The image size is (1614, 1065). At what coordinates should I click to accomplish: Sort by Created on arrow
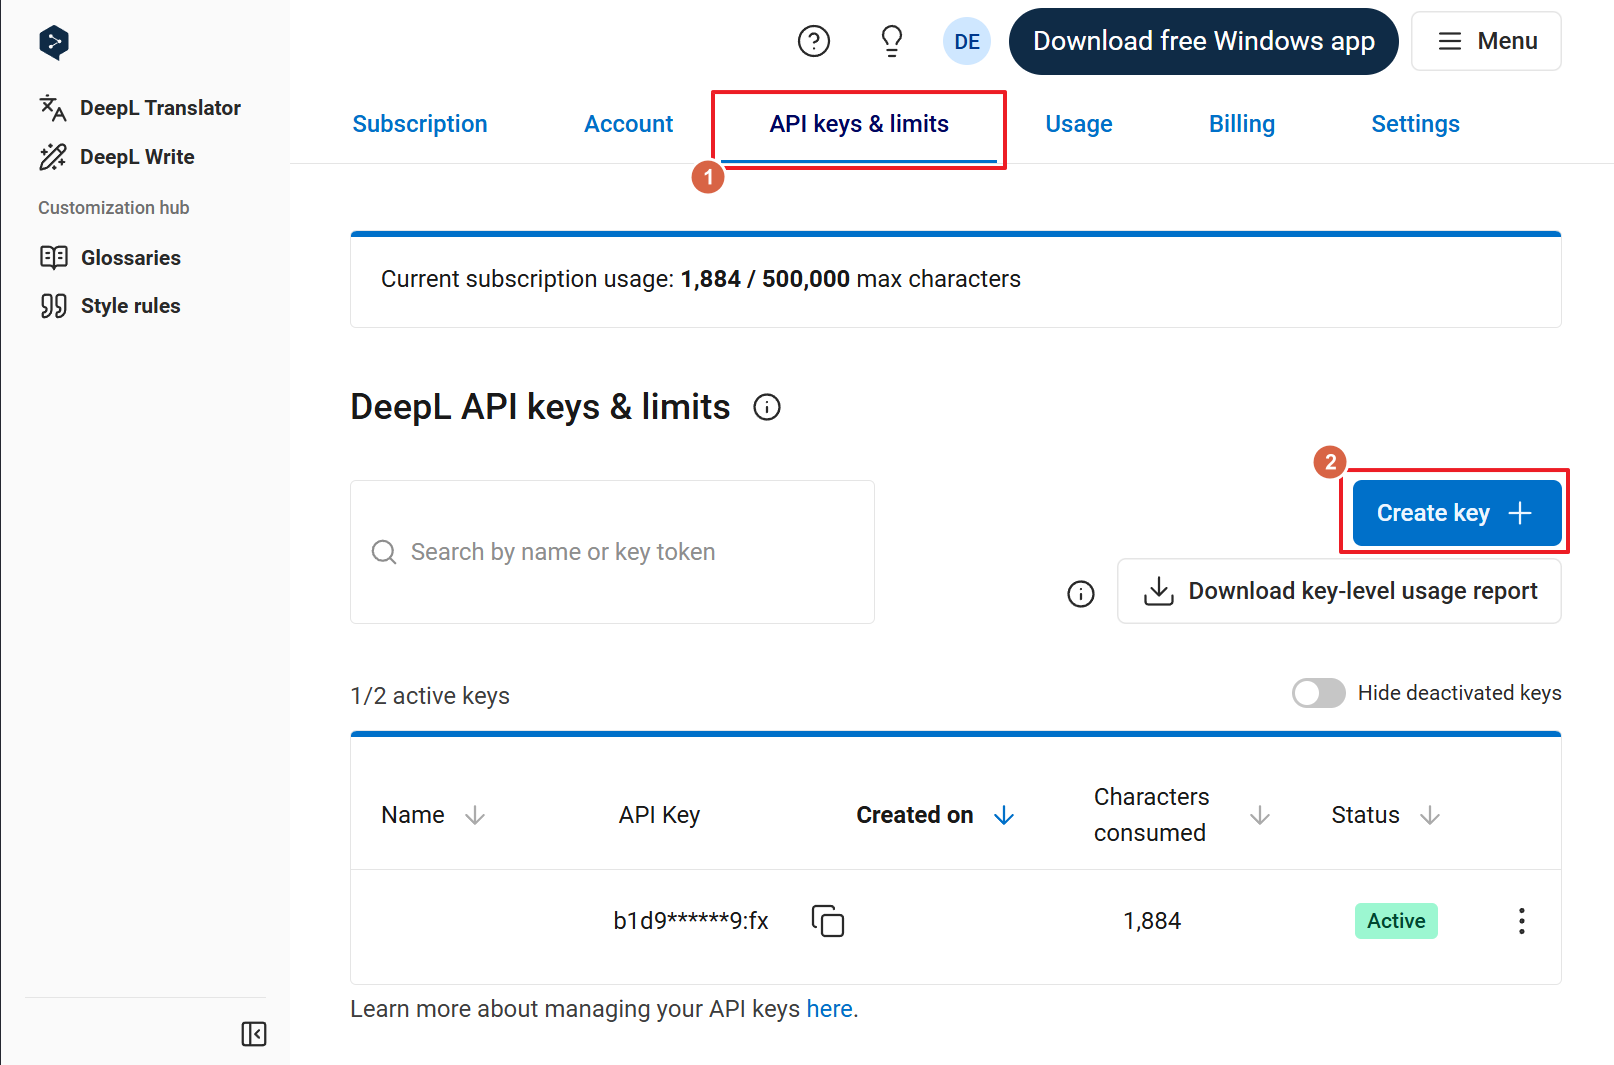[1004, 815]
